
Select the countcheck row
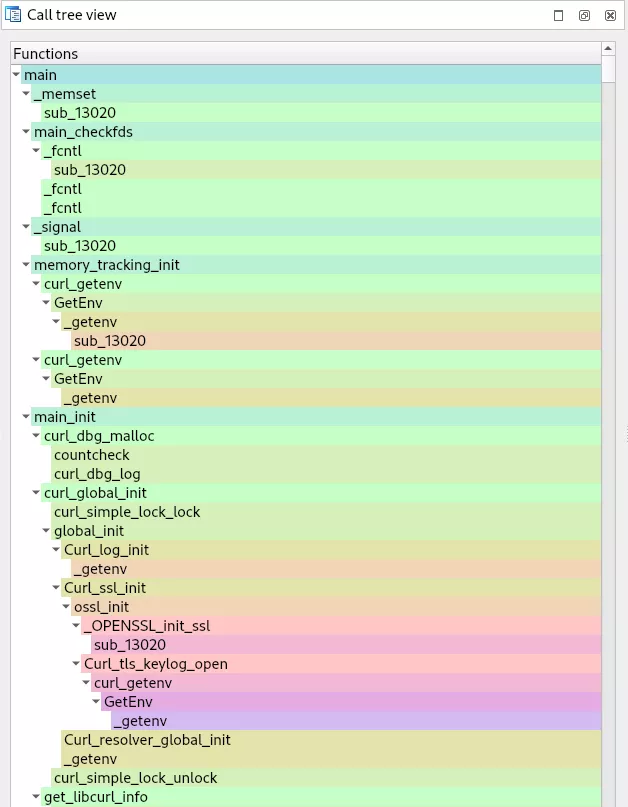[326, 455]
